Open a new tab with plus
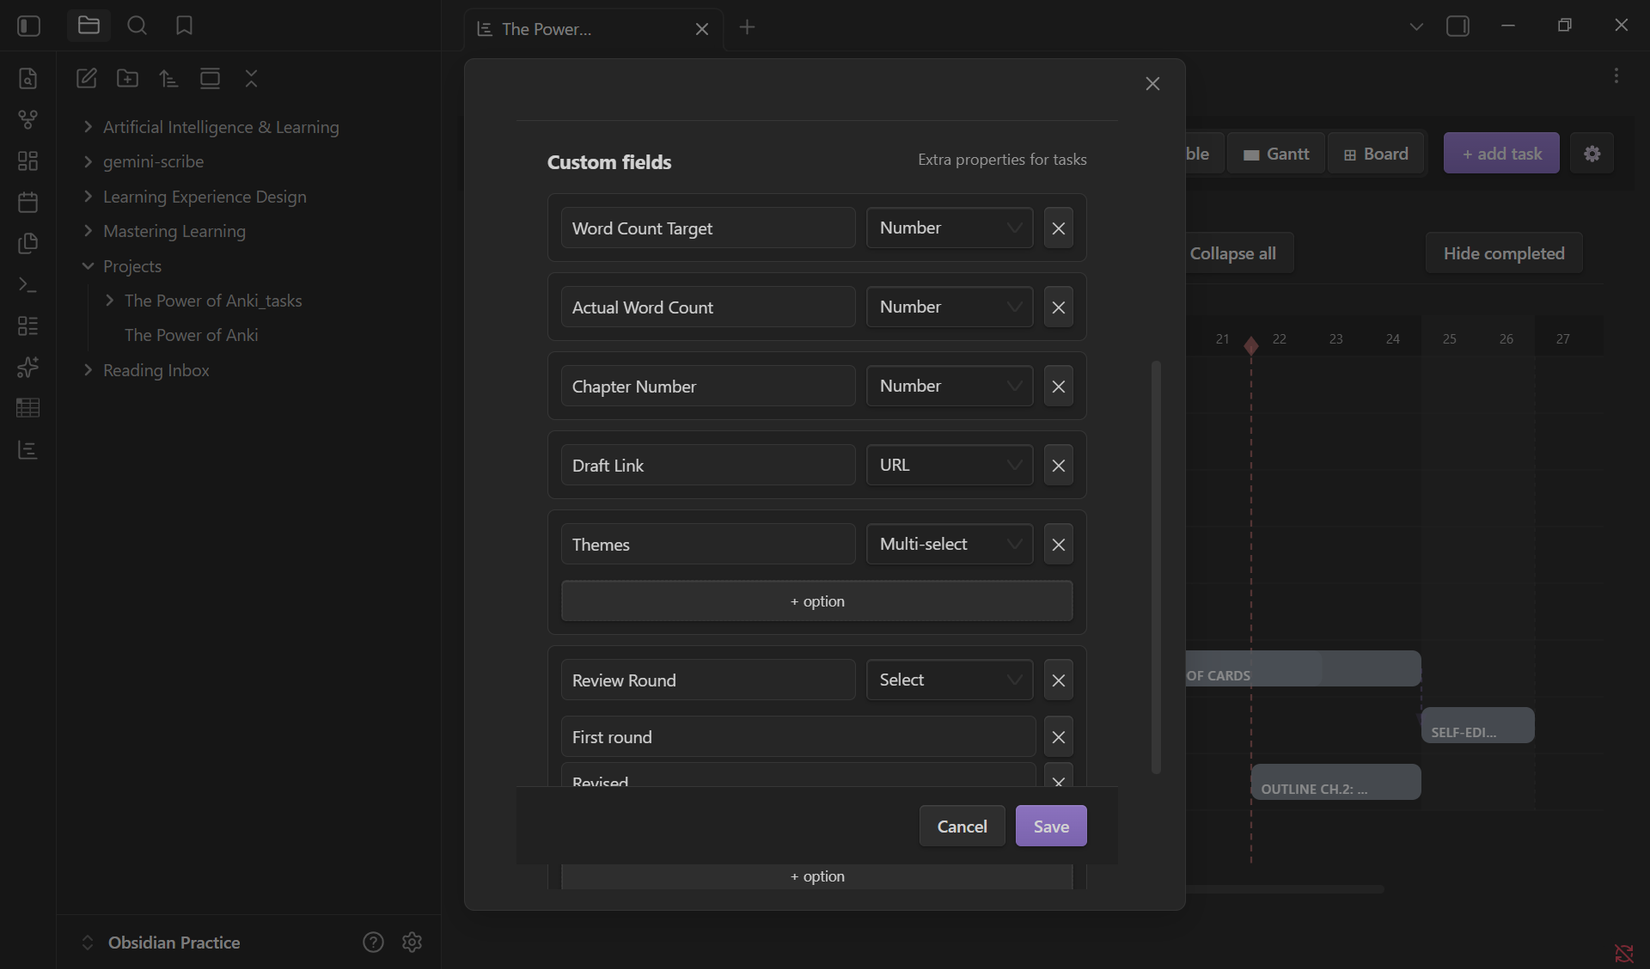Screen dimensions: 1650x969 (747, 27)
